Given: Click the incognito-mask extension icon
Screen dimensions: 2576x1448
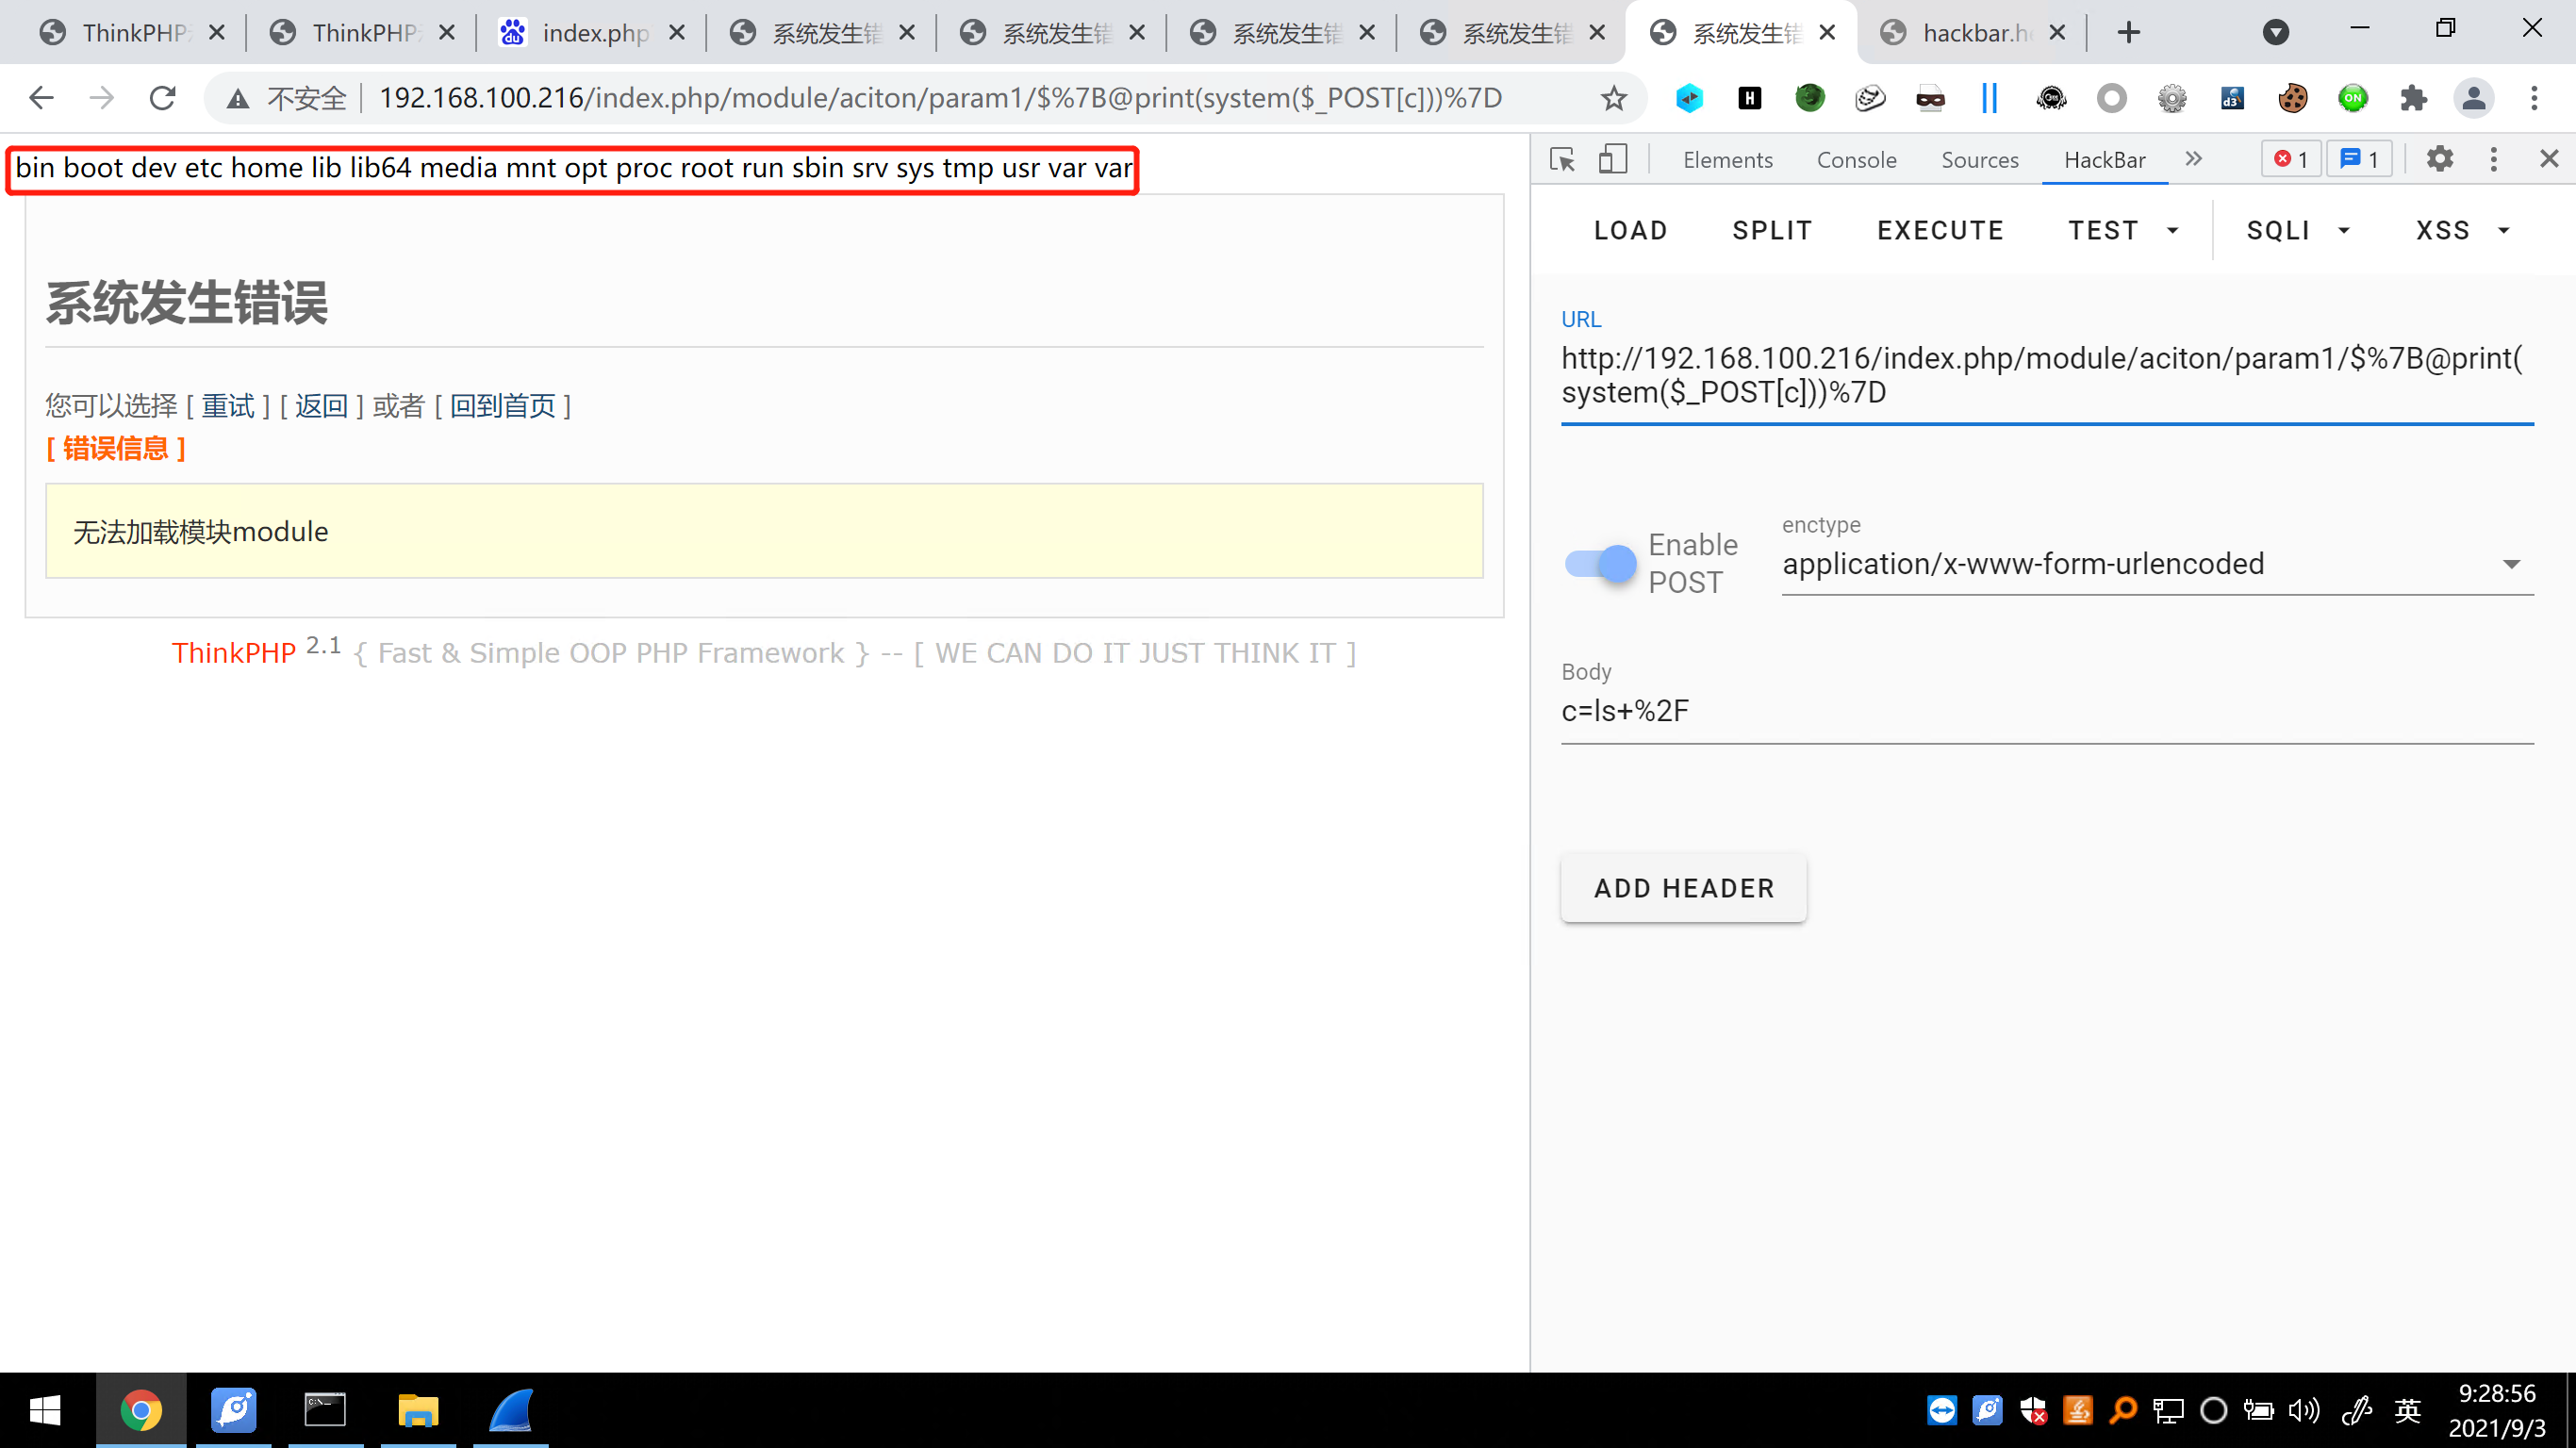Looking at the screenshot, I should tap(1930, 98).
